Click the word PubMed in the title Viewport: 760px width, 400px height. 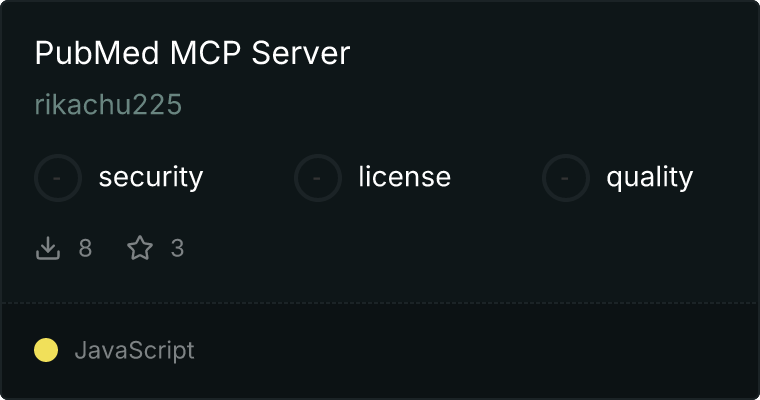(x=97, y=53)
